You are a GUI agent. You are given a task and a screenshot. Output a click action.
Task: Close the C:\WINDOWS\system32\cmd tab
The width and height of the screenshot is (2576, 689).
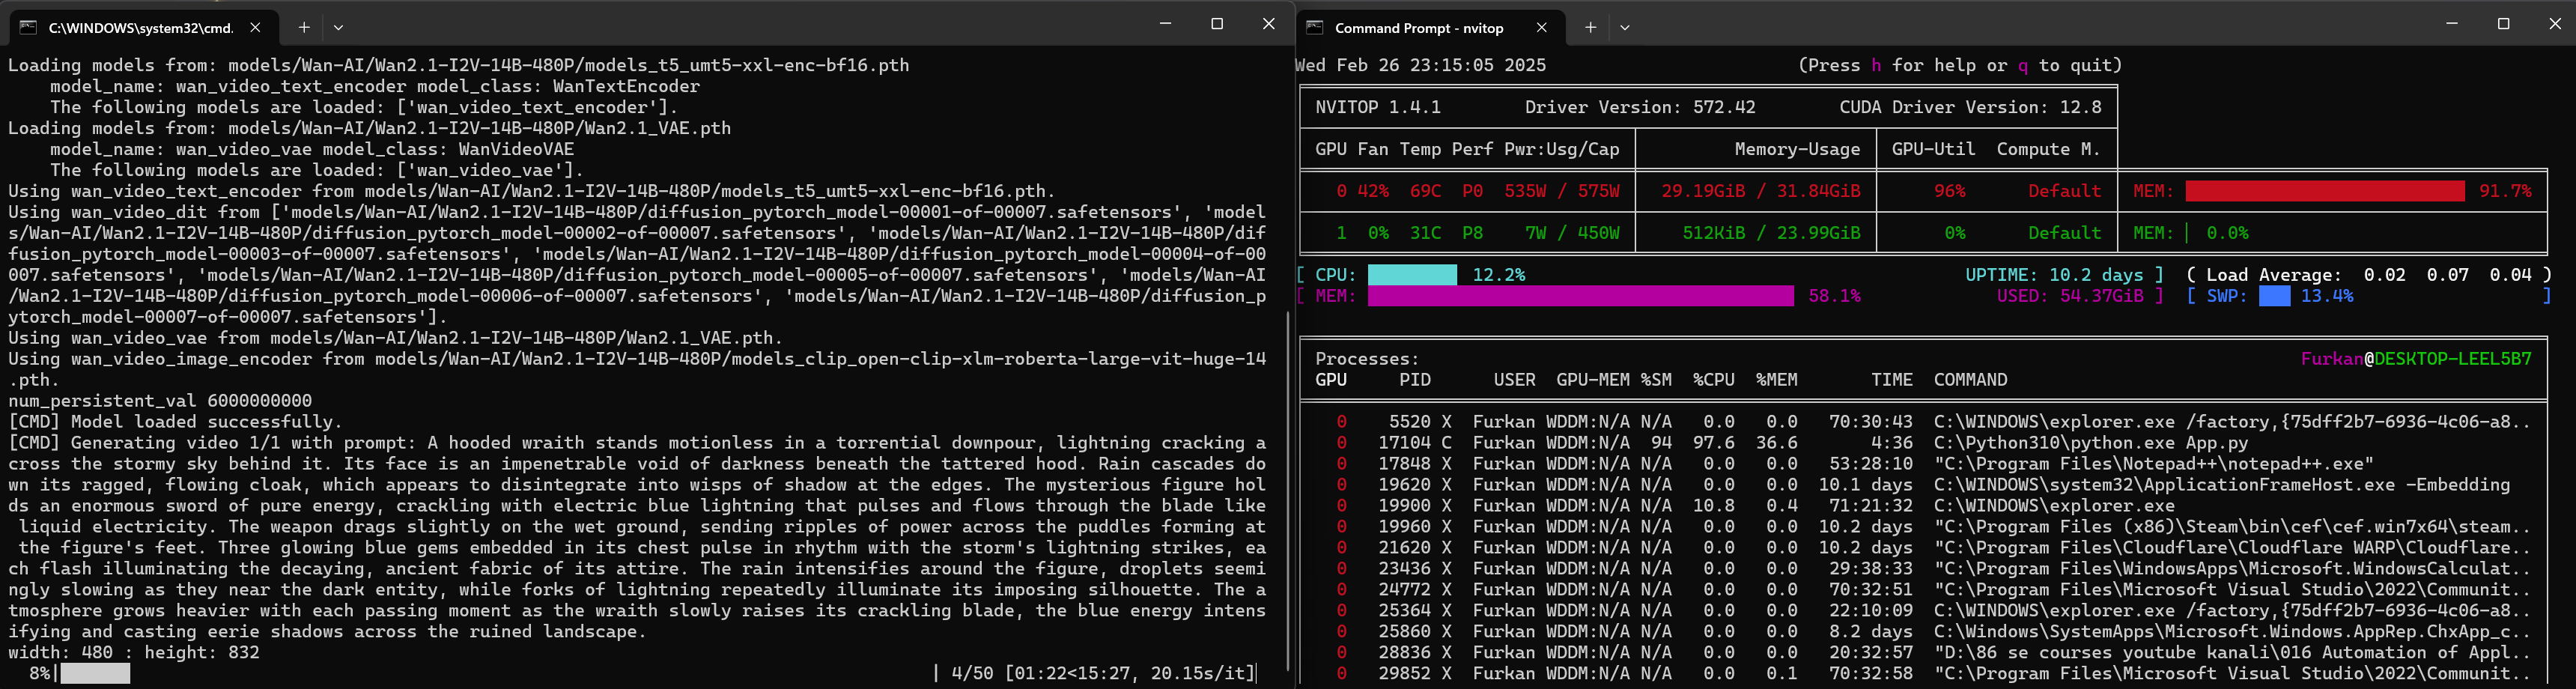click(x=255, y=28)
